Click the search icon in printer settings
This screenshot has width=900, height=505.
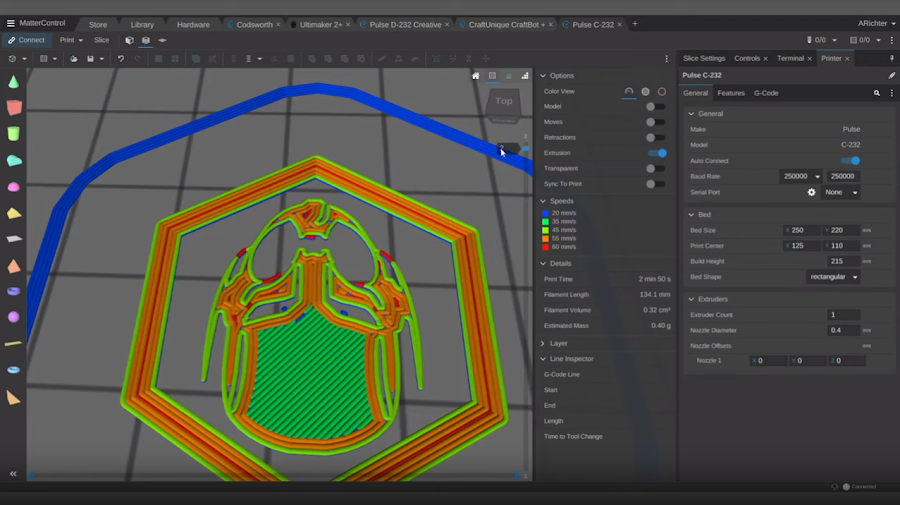877,93
